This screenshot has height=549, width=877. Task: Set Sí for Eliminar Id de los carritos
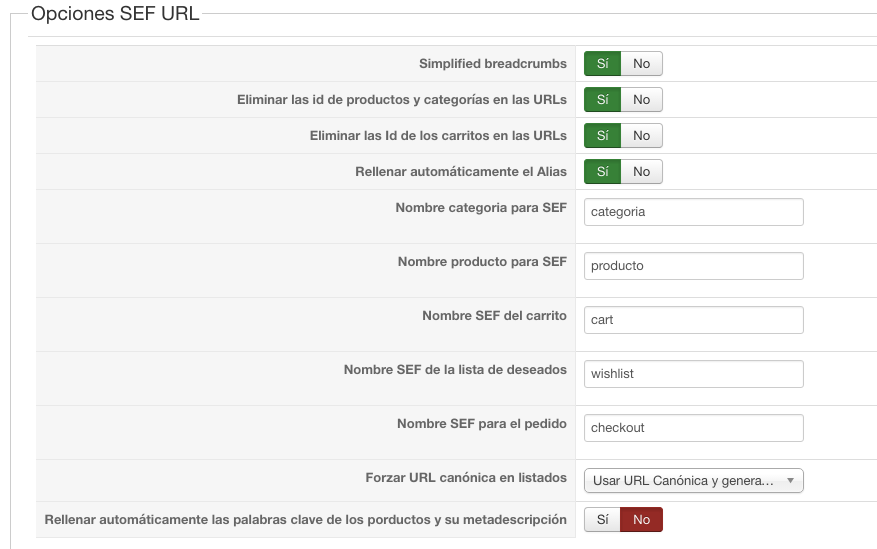pos(602,135)
